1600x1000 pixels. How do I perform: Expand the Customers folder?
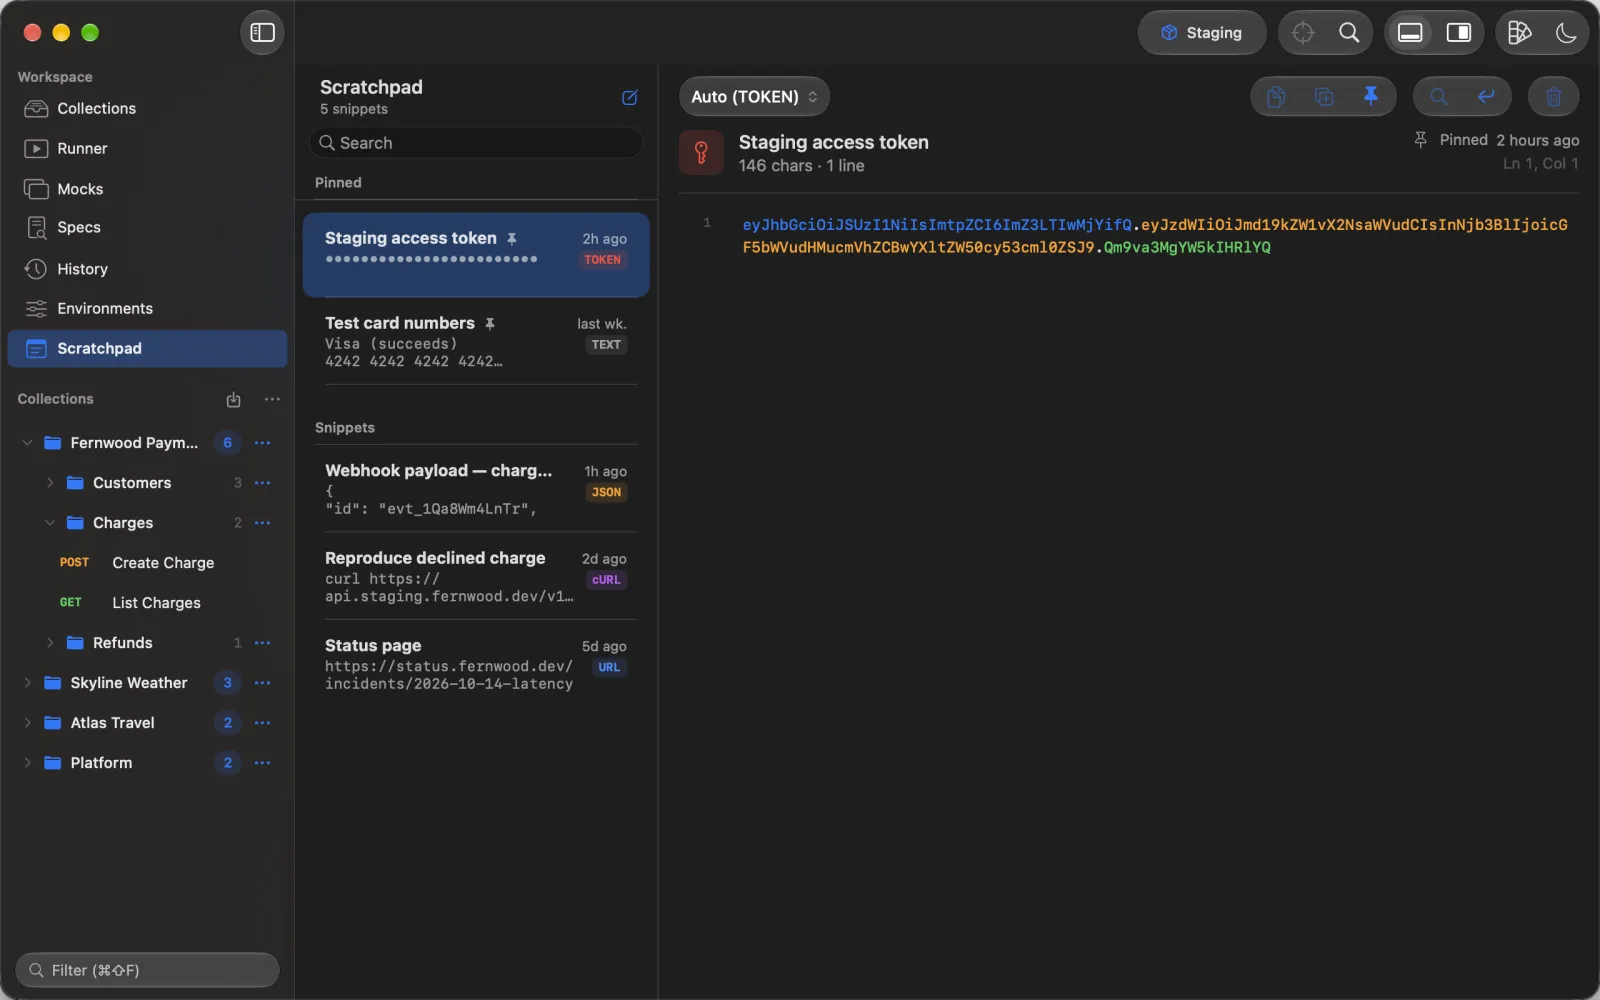[x=49, y=483]
